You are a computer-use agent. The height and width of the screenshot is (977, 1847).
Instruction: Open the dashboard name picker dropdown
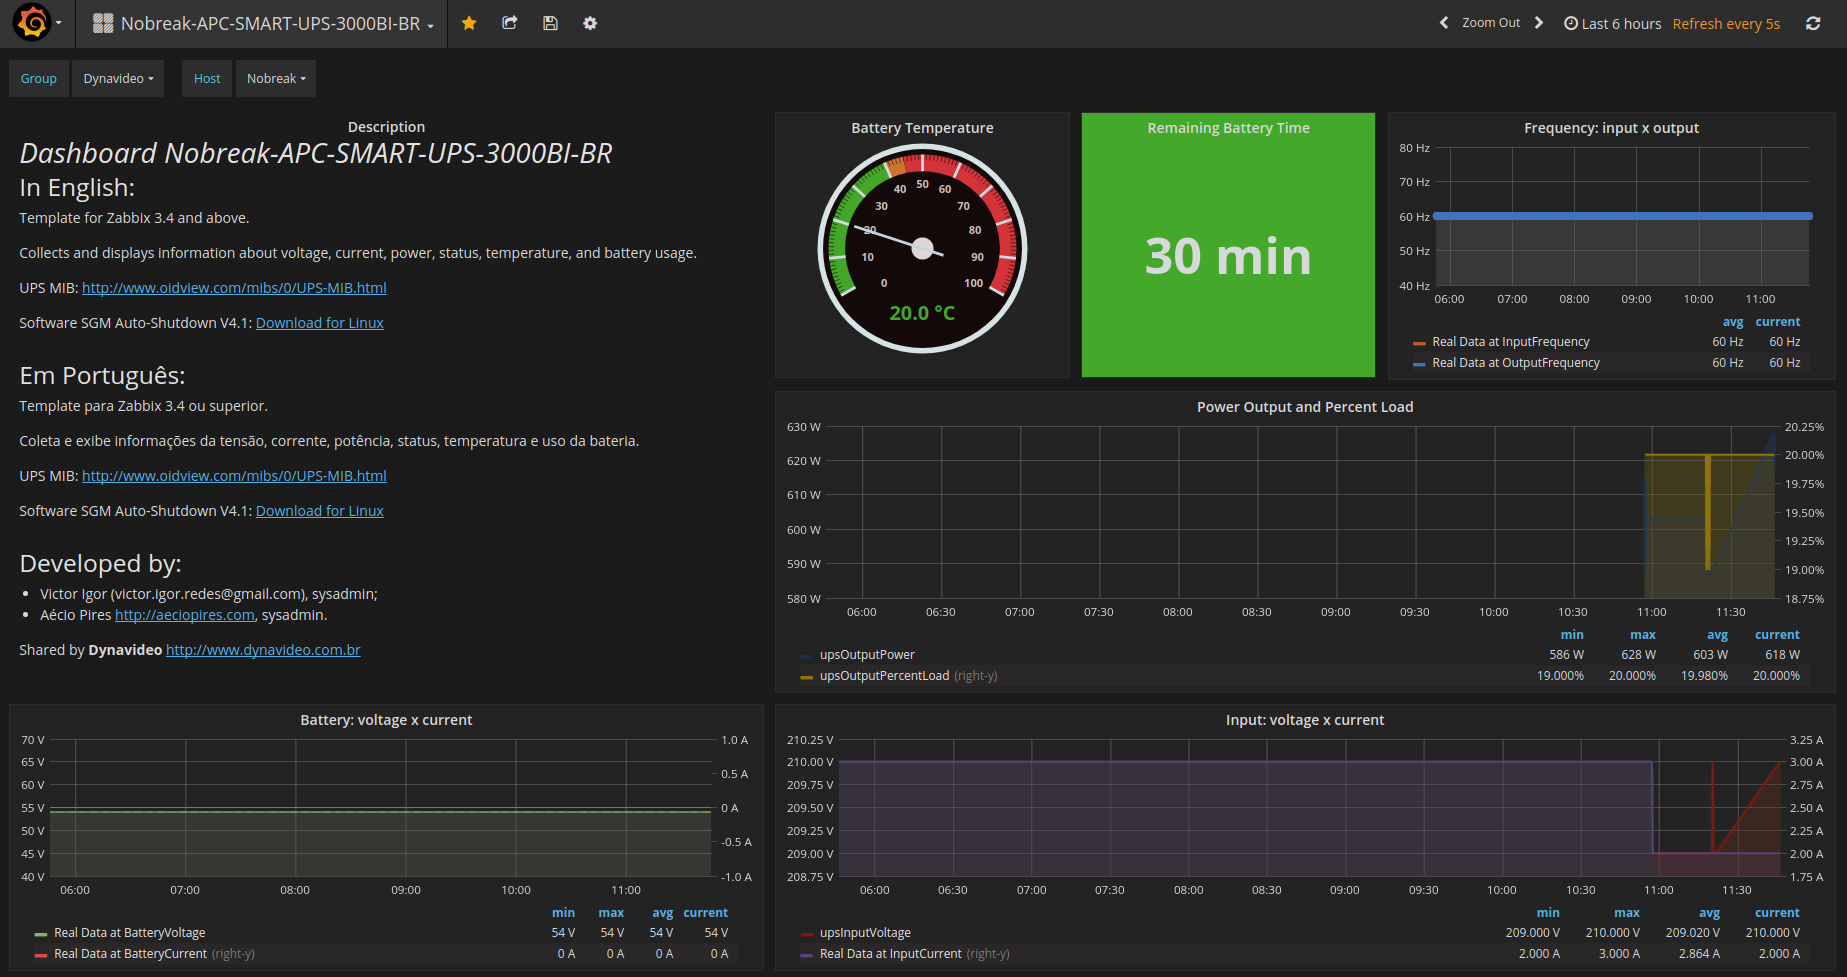tap(270, 23)
